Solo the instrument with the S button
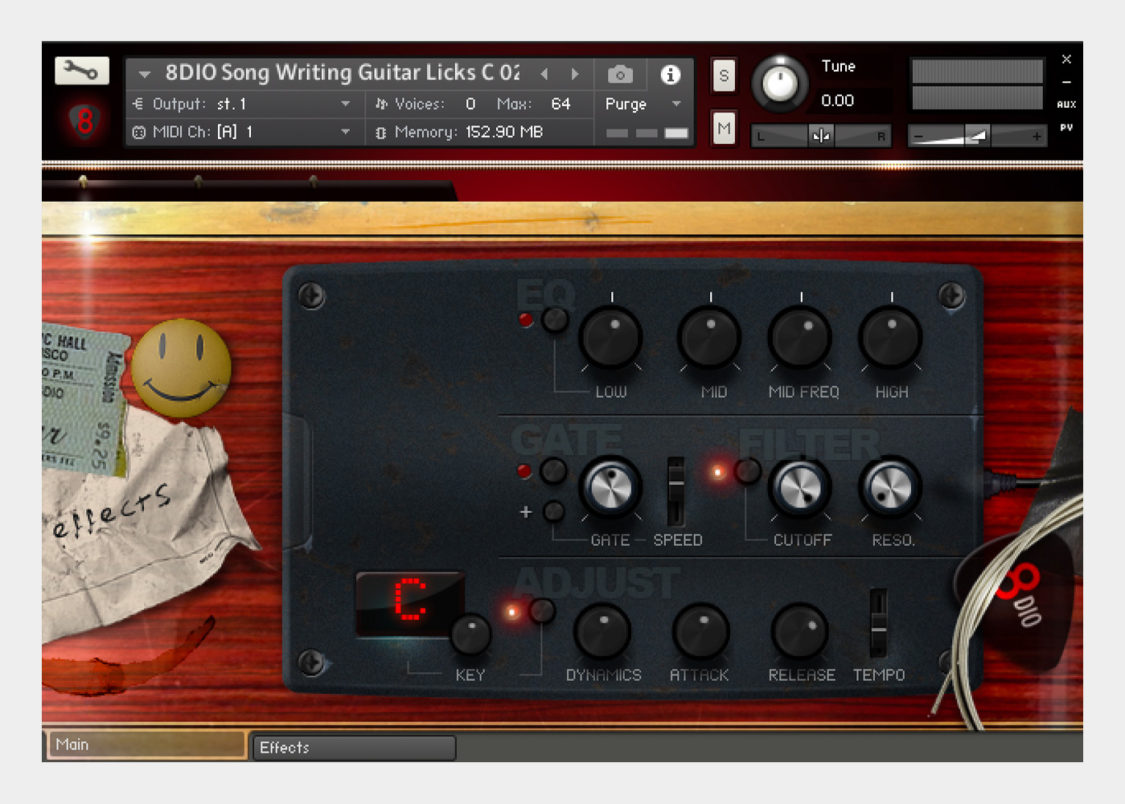 click(x=722, y=75)
